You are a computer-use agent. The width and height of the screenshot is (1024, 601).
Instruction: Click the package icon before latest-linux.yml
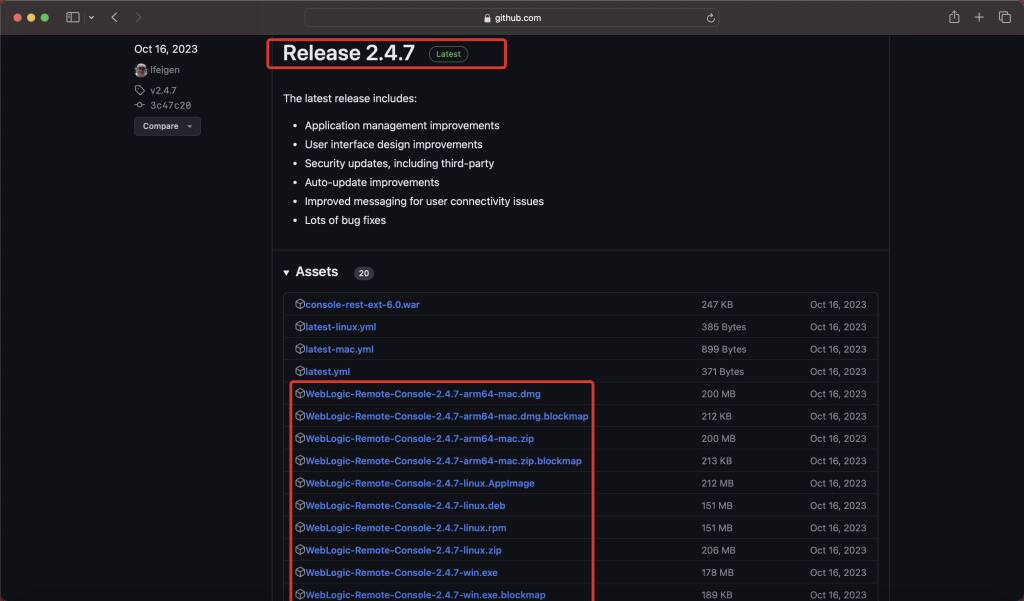(x=300, y=326)
